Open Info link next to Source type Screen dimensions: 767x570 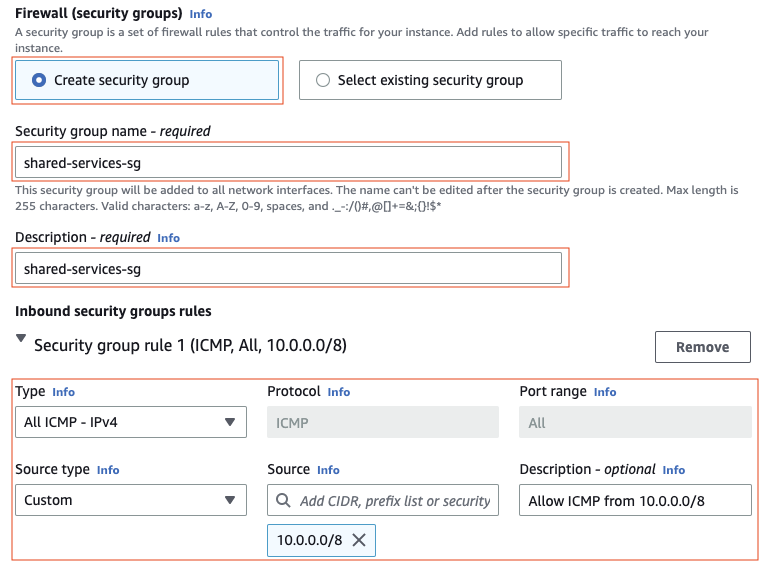(x=108, y=470)
